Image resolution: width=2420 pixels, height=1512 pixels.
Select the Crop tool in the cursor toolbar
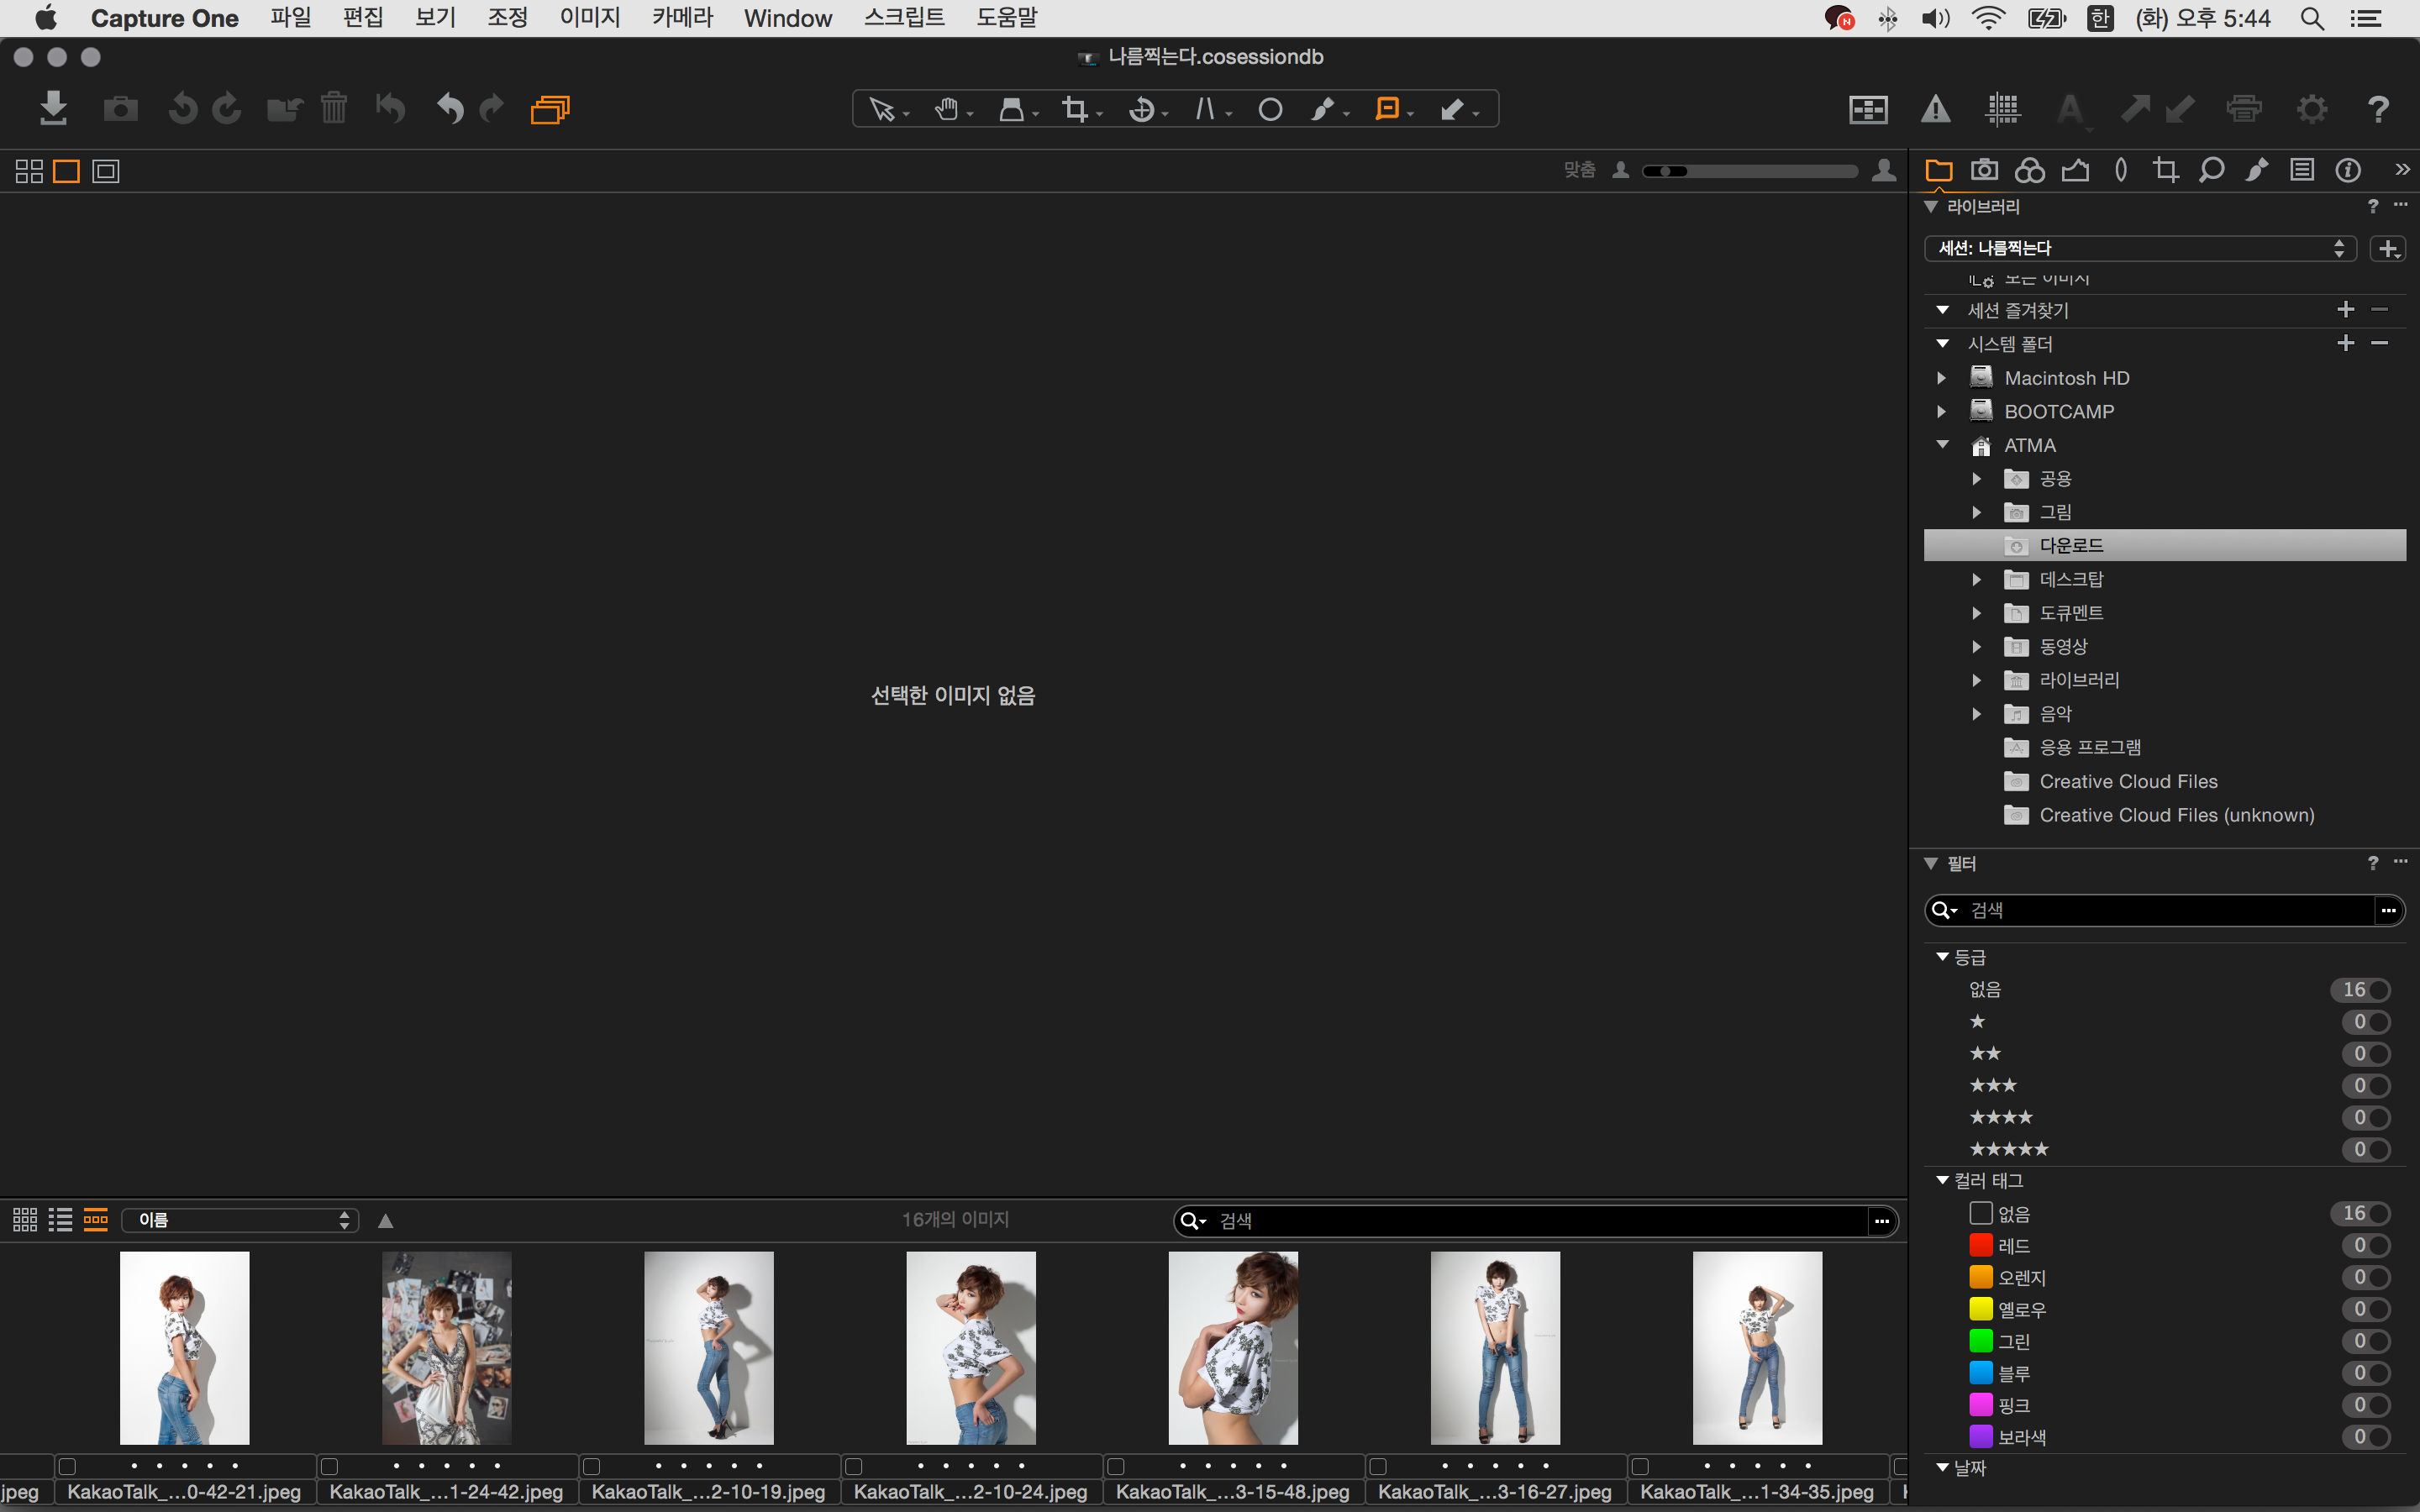1075,109
